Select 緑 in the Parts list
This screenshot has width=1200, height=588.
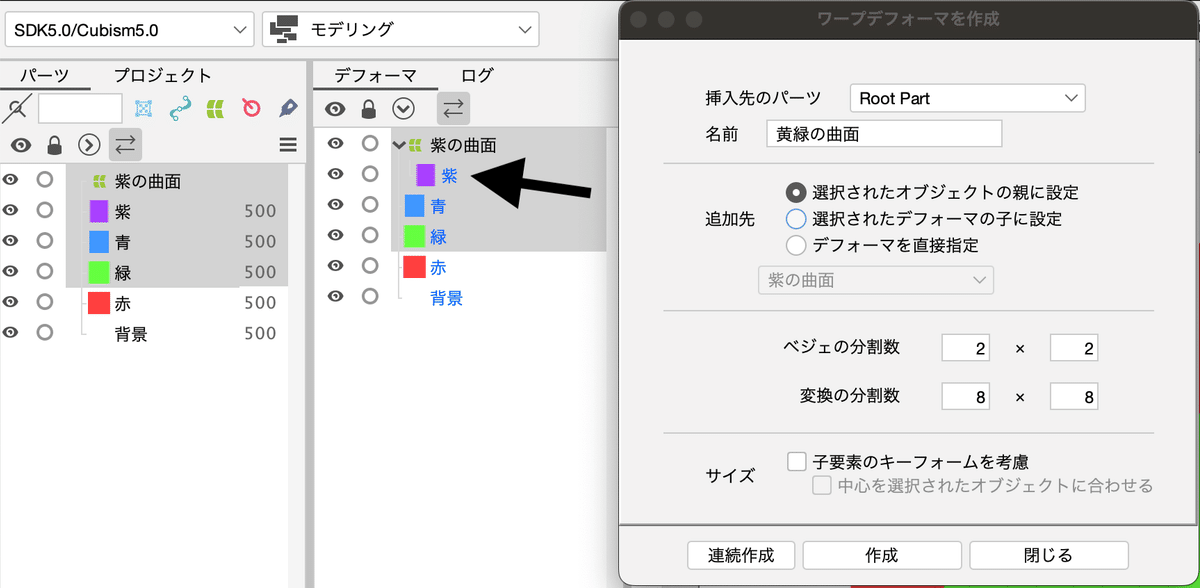pos(123,272)
